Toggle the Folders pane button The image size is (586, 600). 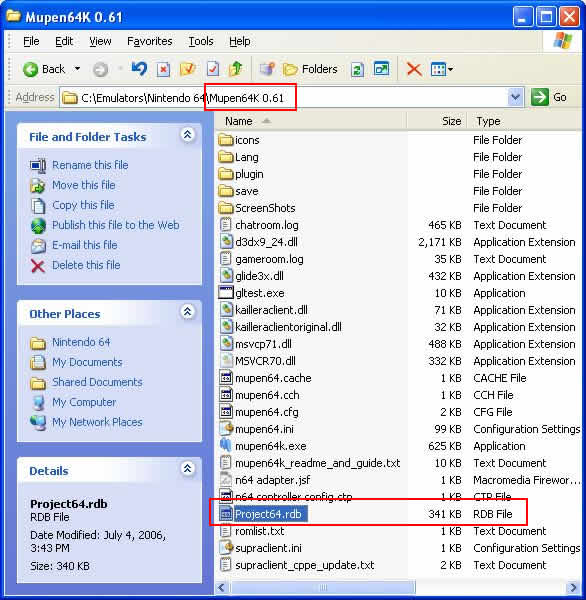pos(310,69)
